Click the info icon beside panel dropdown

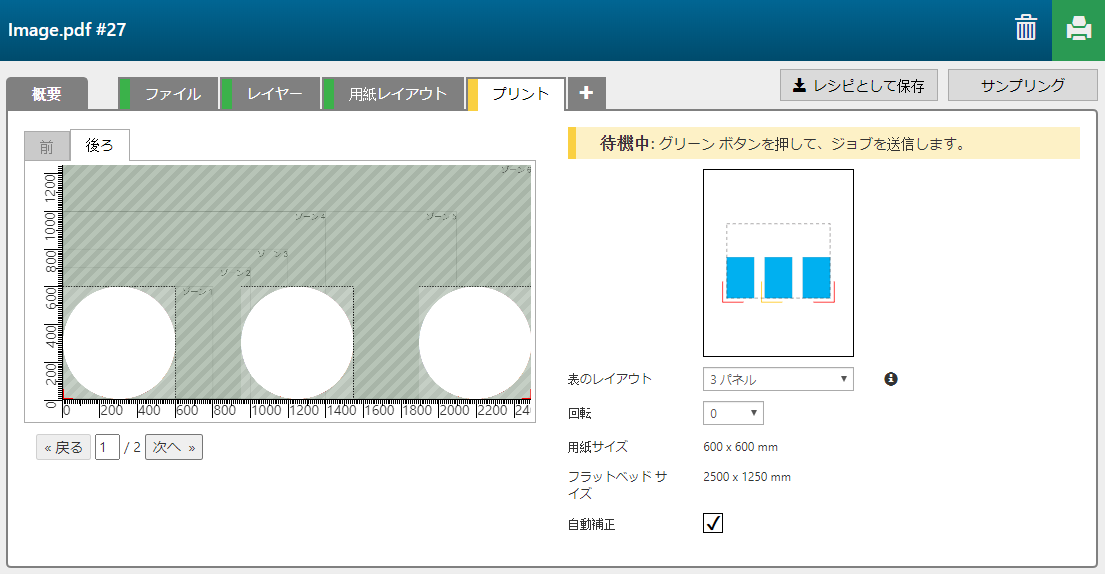pyautogui.click(x=891, y=379)
